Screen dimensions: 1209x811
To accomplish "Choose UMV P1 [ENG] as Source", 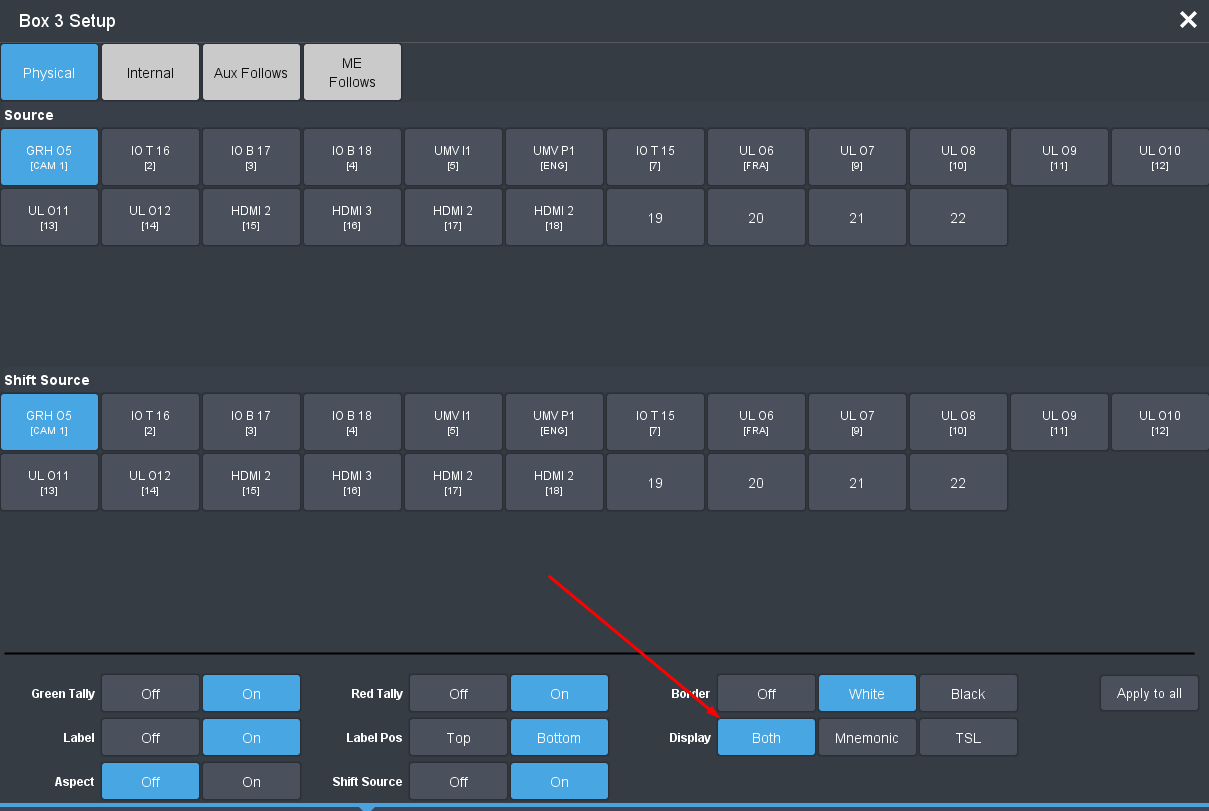I will (x=554, y=157).
